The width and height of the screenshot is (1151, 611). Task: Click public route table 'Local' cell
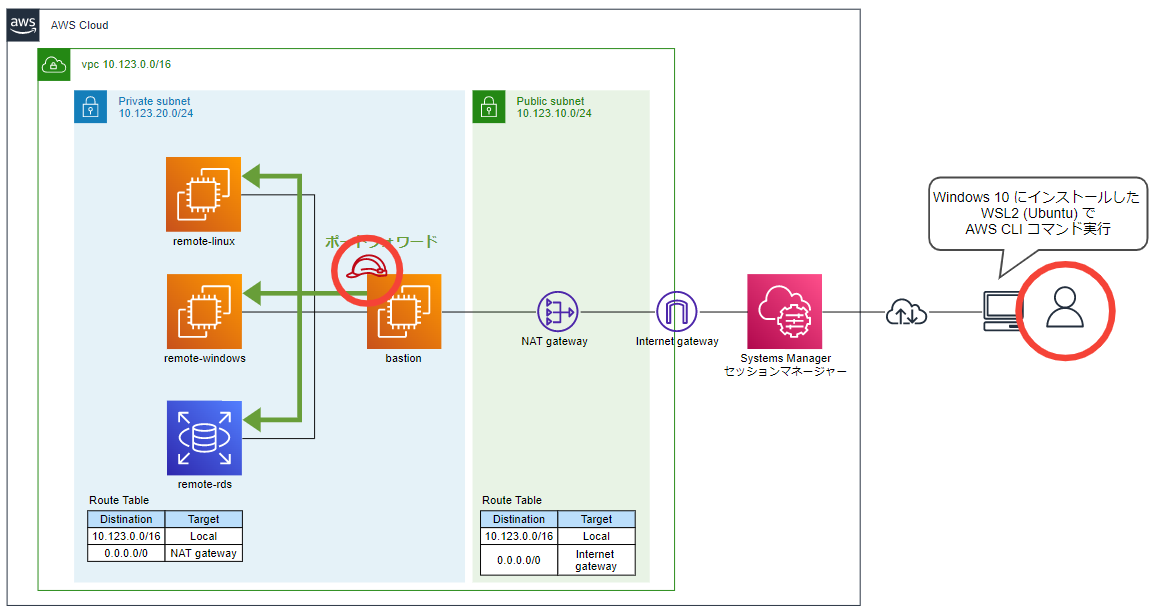596,536
